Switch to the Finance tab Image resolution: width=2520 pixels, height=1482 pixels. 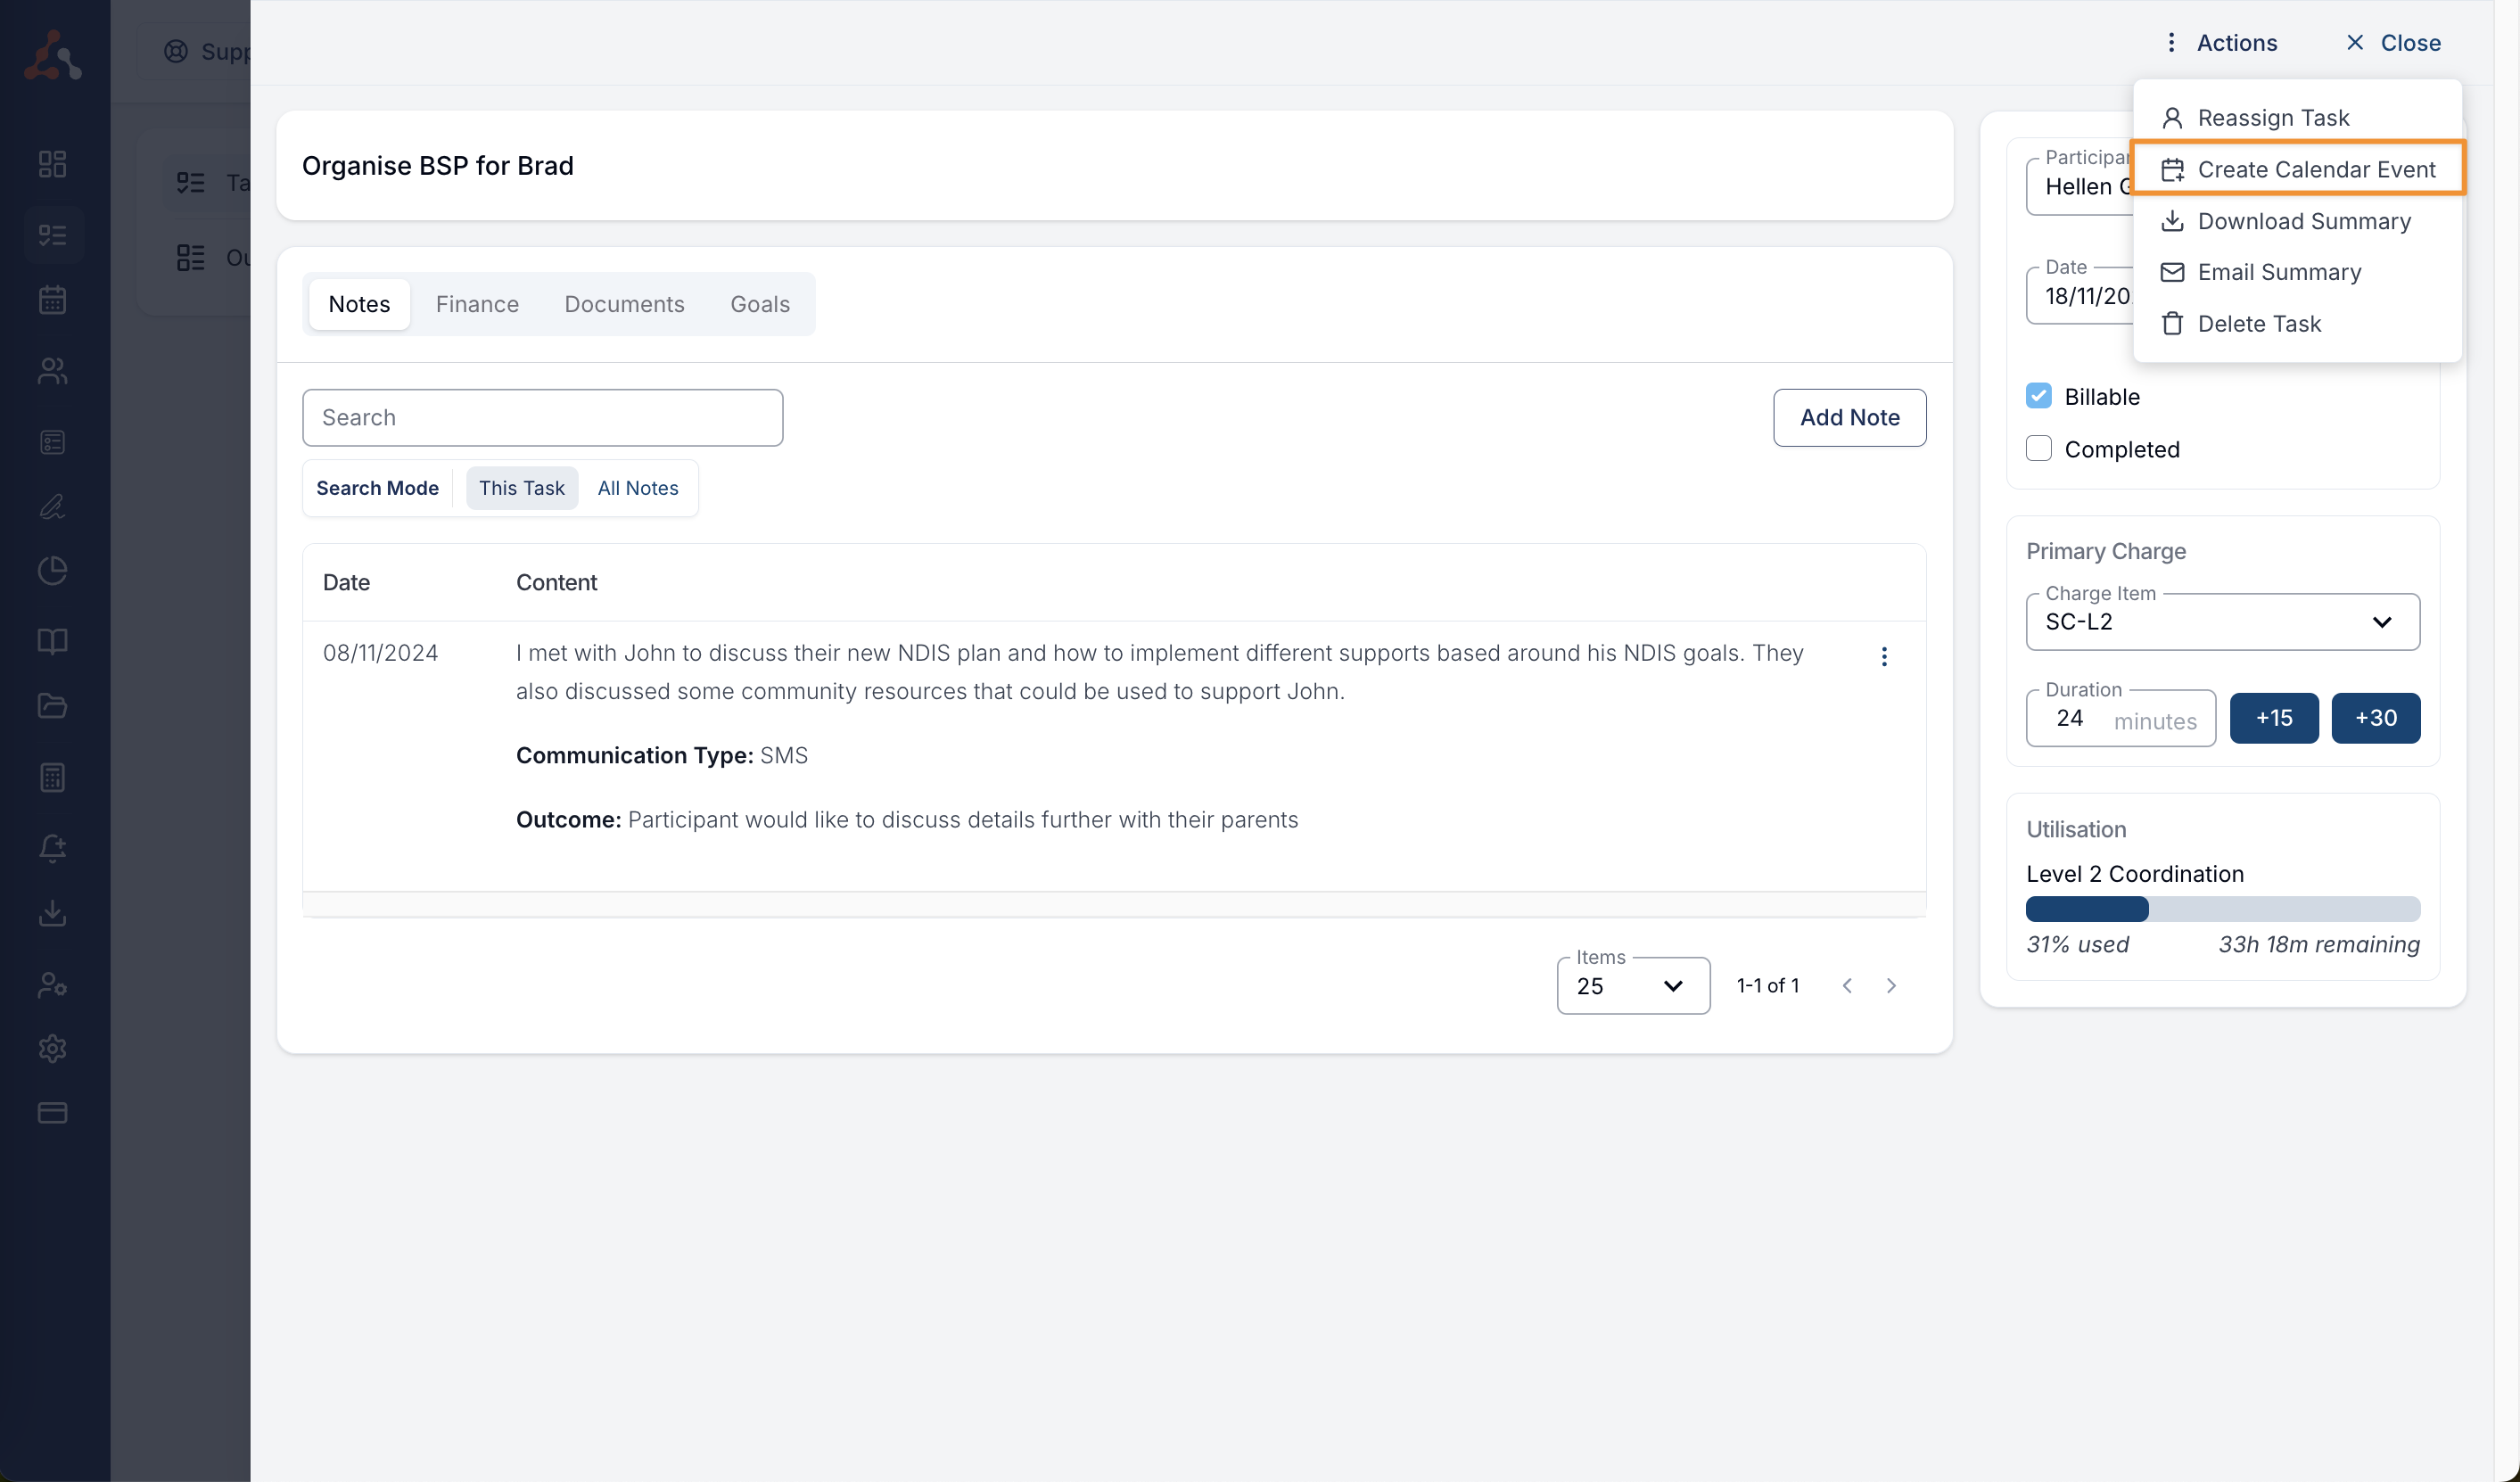click(477, 304)
